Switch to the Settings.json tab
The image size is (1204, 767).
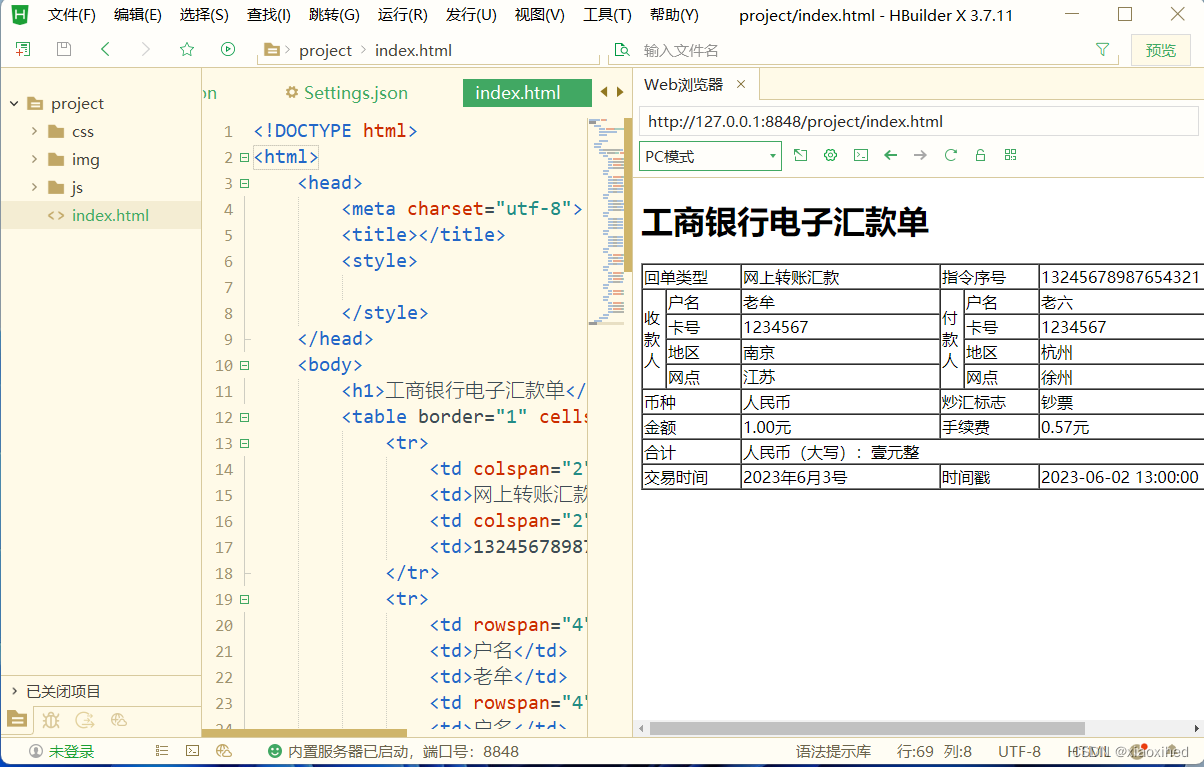tap(346, 93)
